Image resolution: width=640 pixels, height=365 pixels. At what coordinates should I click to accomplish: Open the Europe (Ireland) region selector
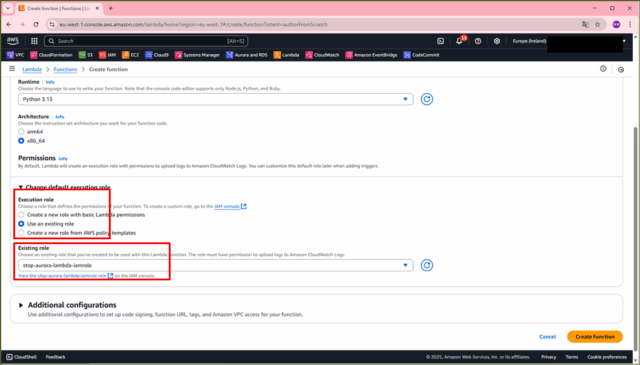(529, 41)
